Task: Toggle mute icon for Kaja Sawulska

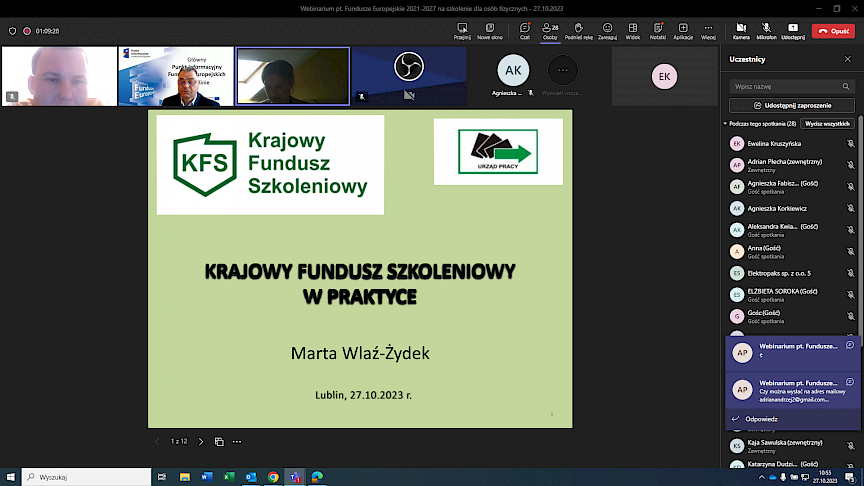Action: (850, 446)
